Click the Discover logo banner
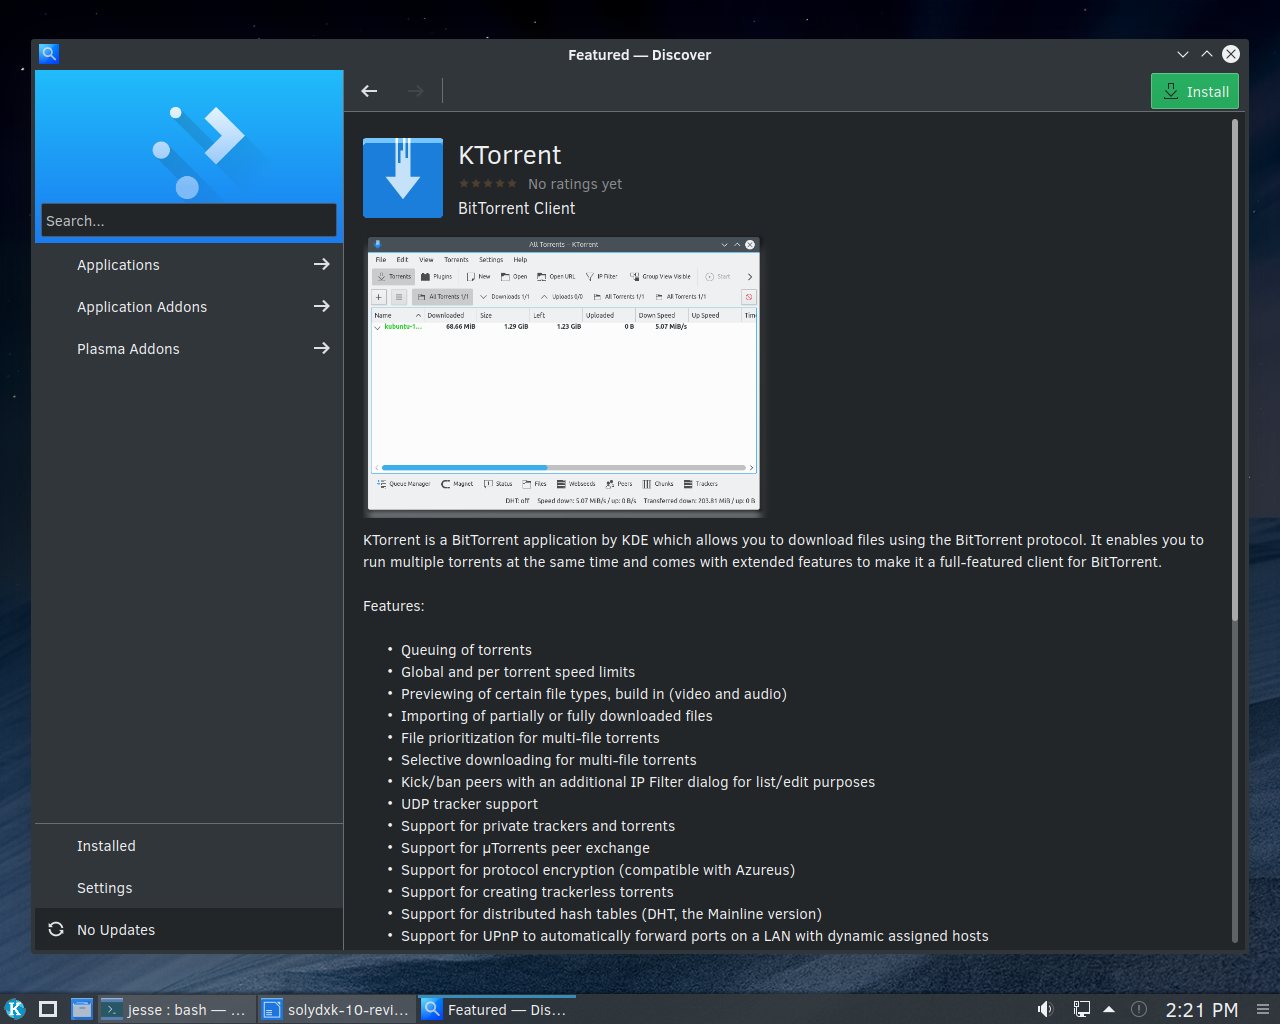Image resolution: width=1280 pixels, height=1024 pixels. pos(189,137)
